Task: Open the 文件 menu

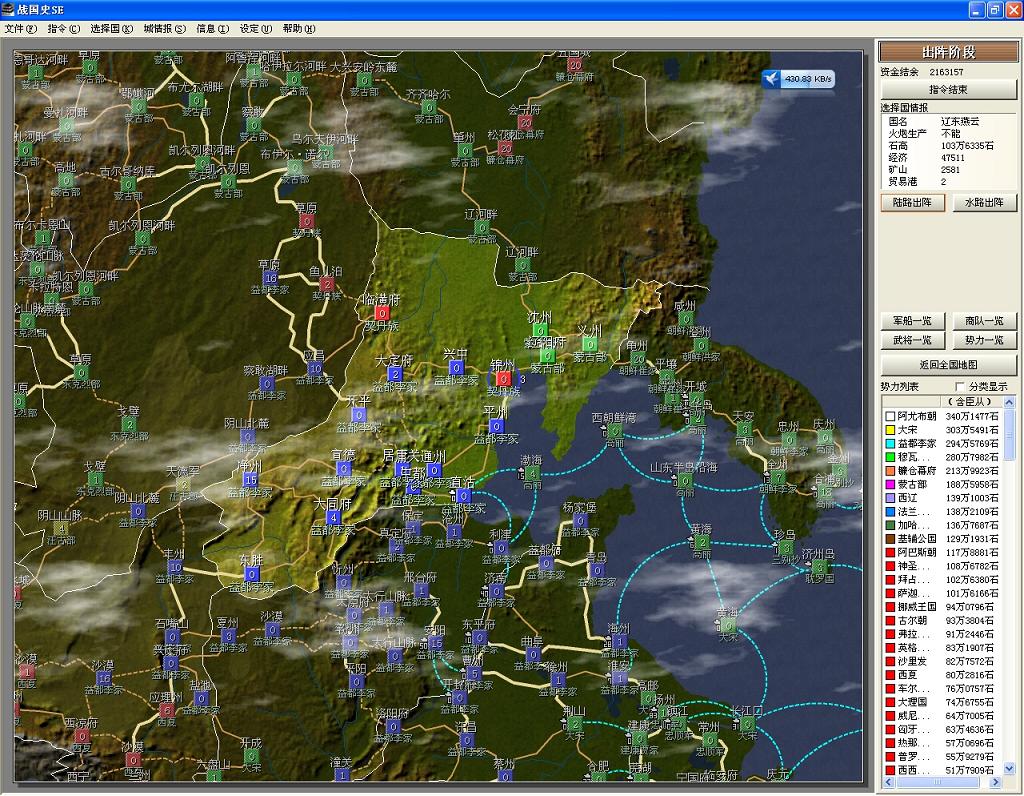Action: click(20, 28)
